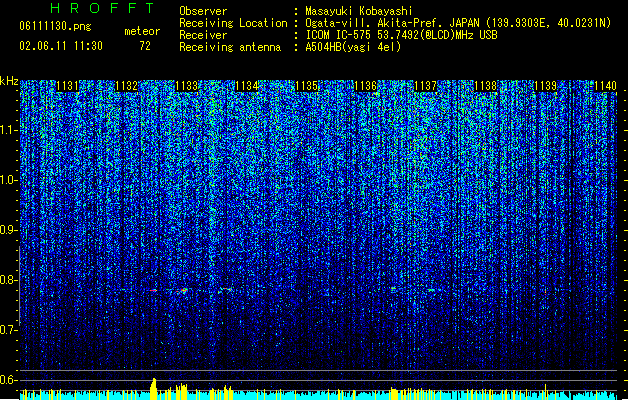Click the 1133 time marker

pyautogui.click(x=187, y=86)
